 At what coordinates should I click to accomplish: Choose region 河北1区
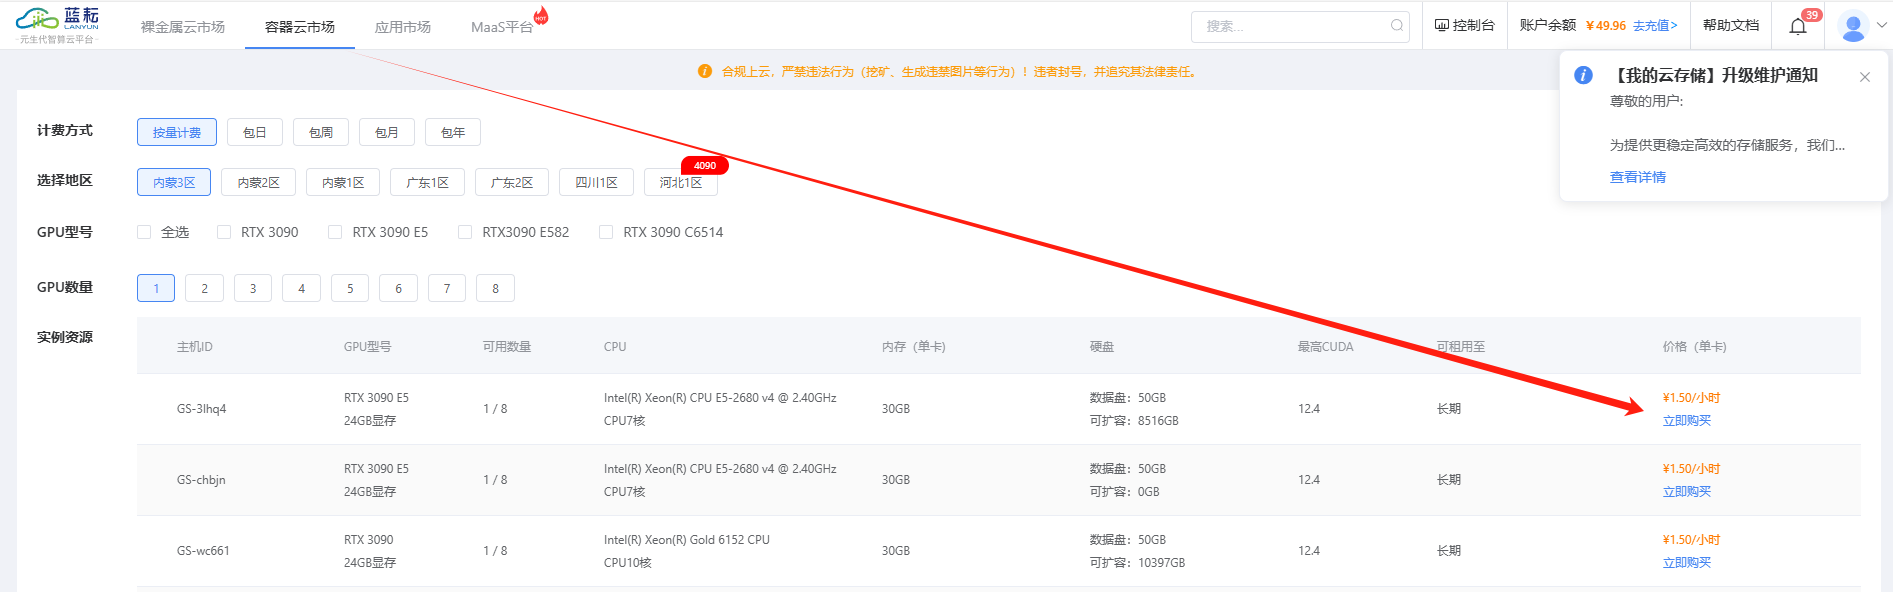click(681, 182)
